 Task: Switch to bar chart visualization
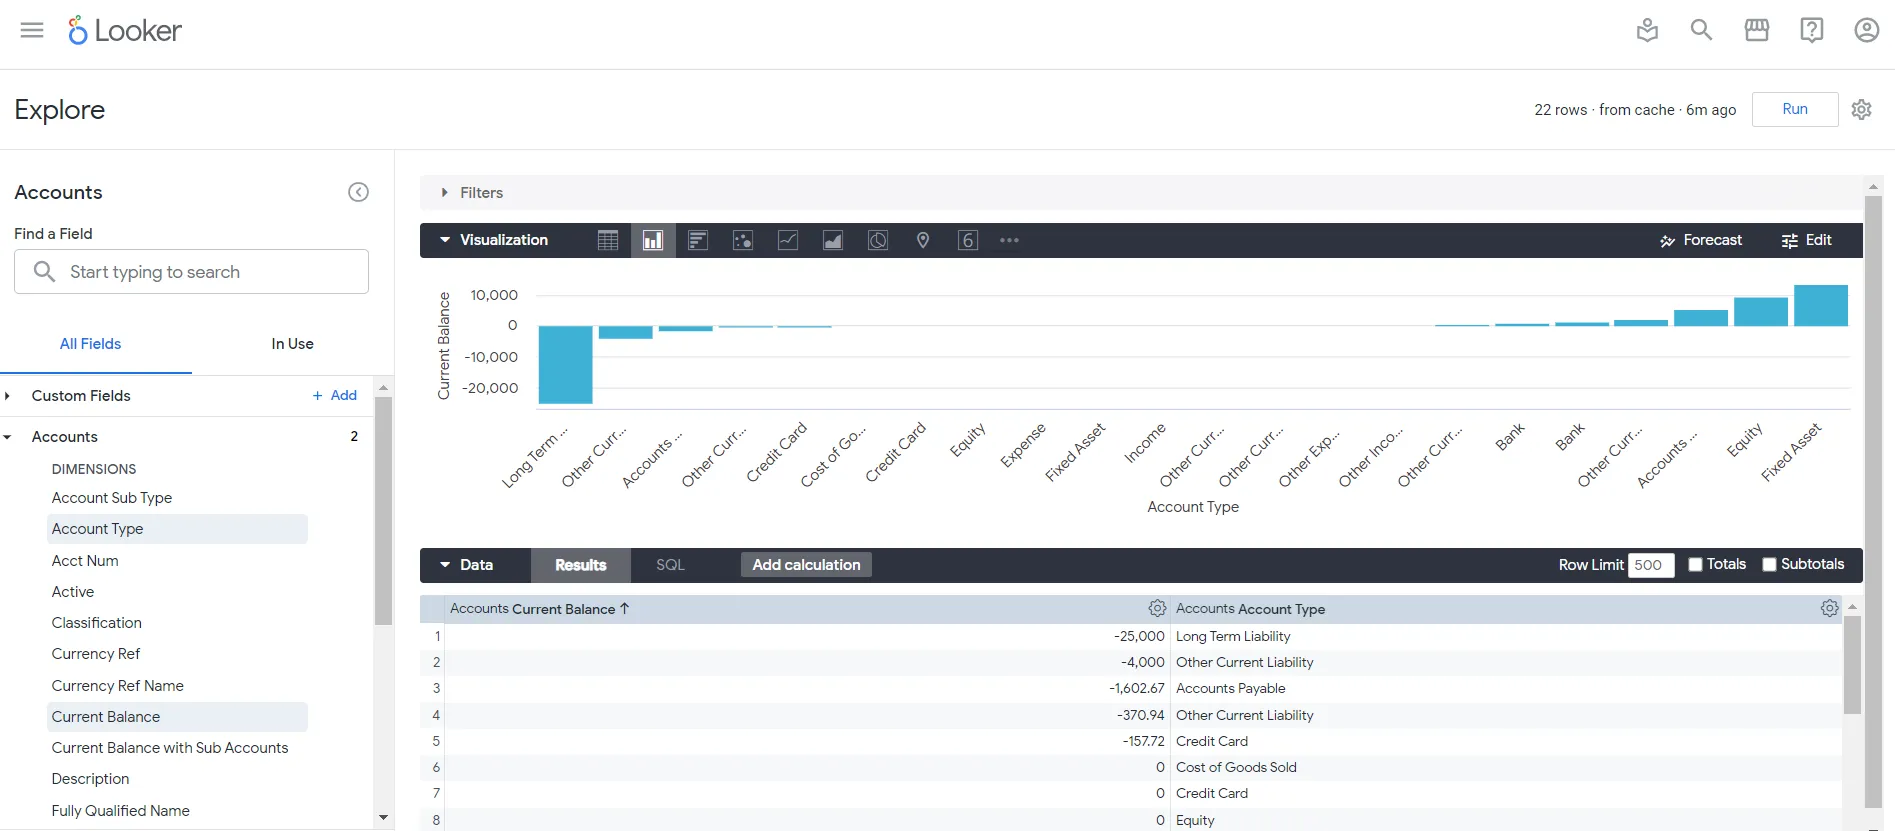point(698,240)
